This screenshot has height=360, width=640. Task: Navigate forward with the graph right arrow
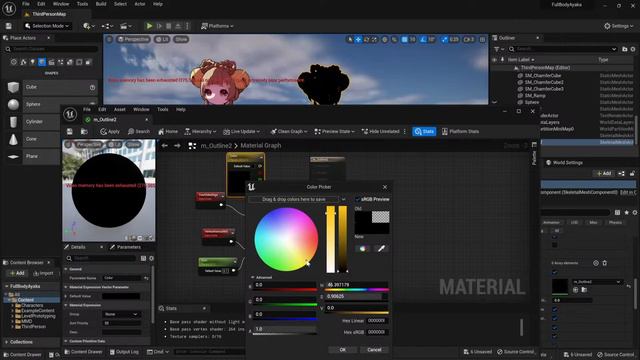coord(177,146)
